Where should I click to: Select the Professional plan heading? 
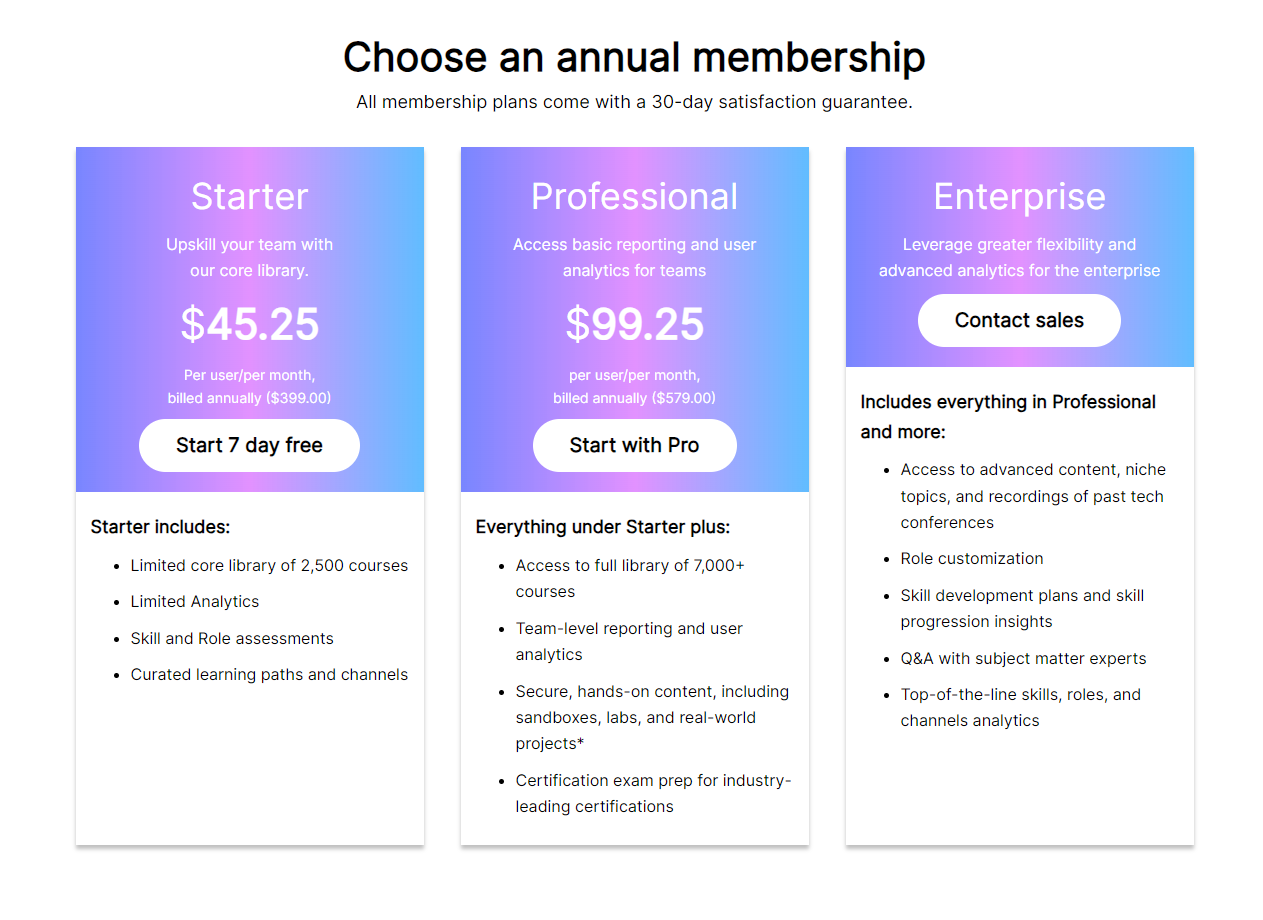click(634, 196)
